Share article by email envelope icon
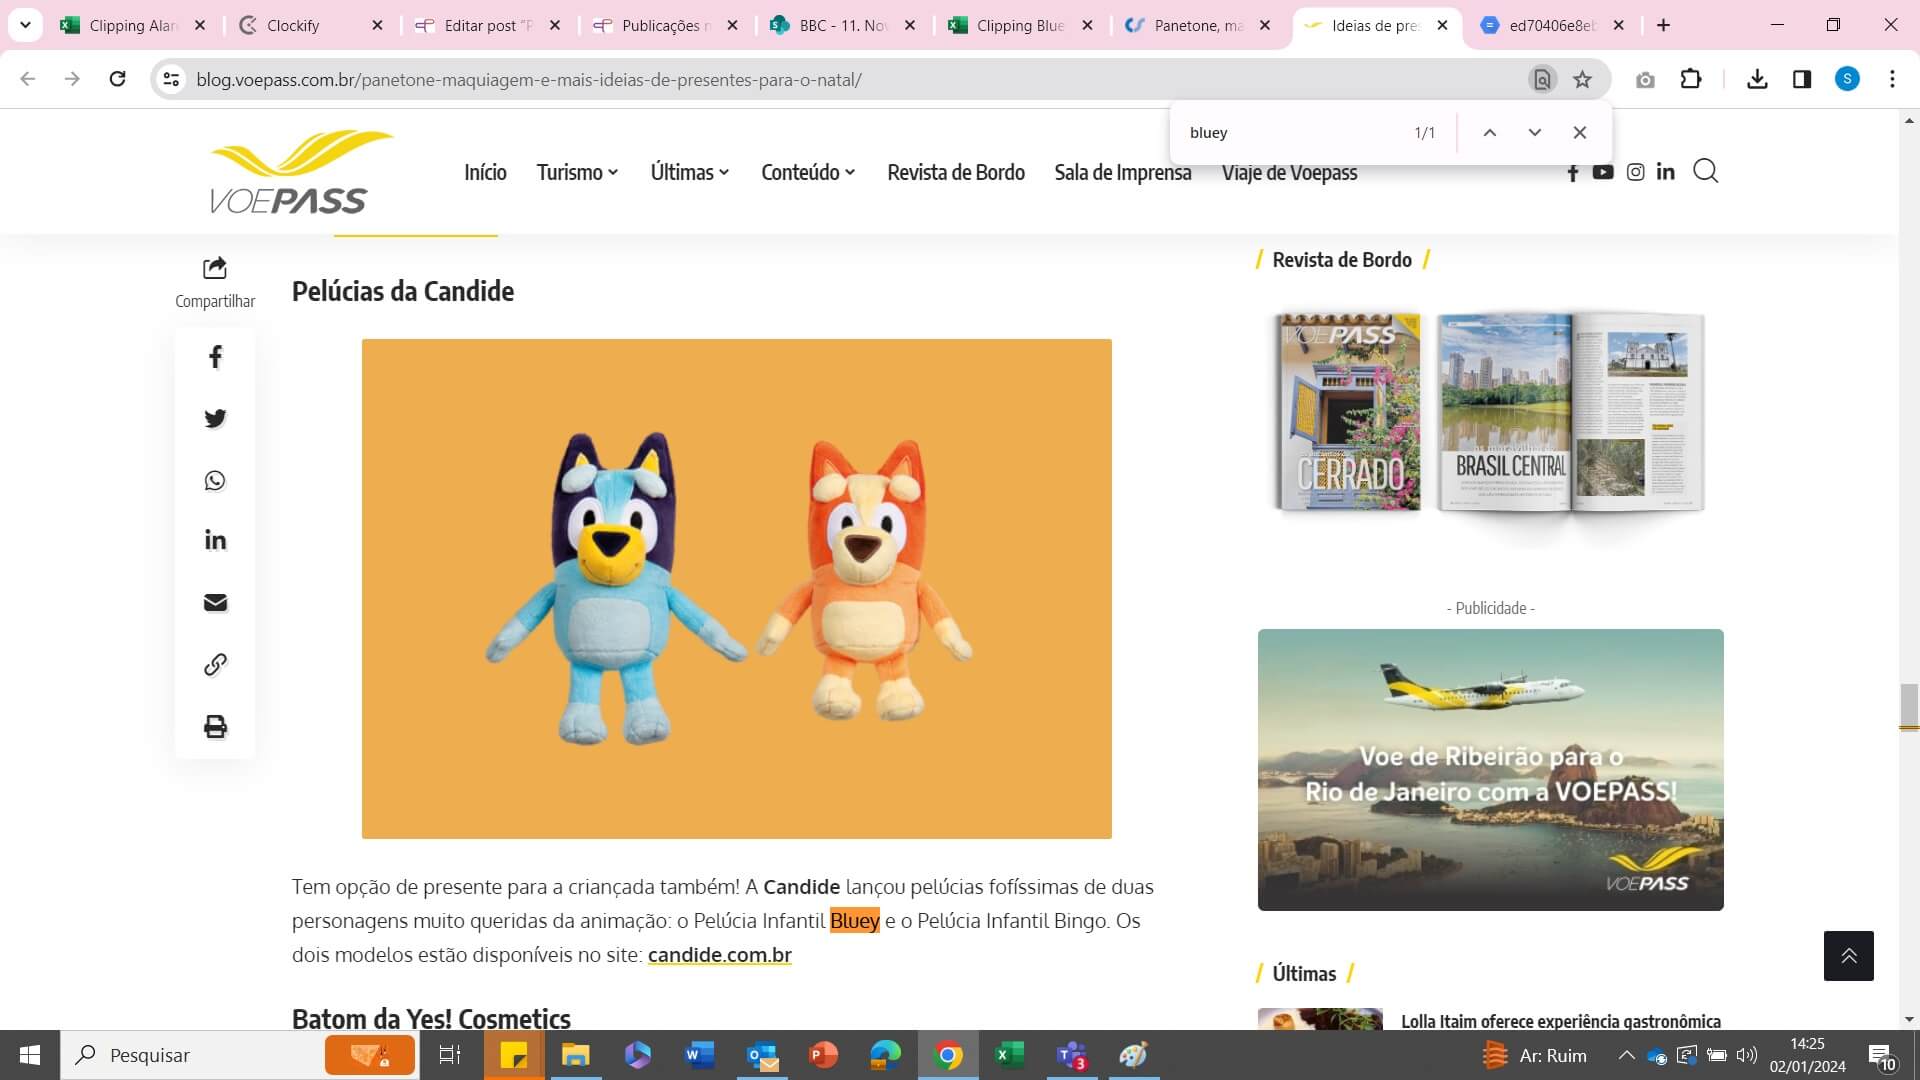 click(x=215, y=603)
